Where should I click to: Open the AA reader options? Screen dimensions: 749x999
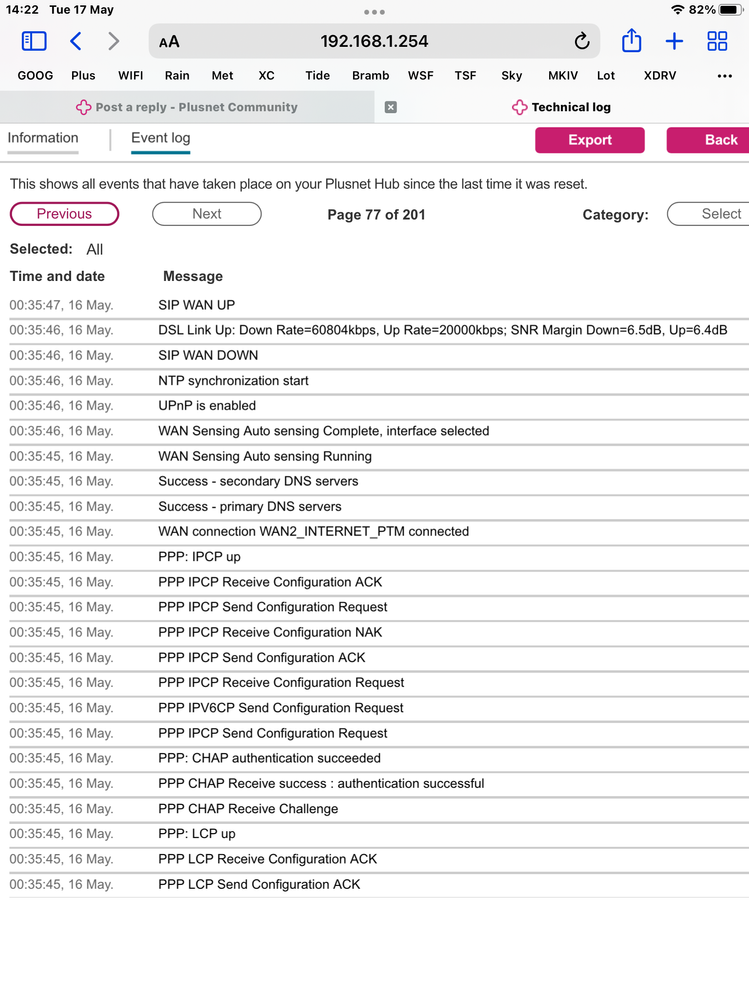pos(170,42)
